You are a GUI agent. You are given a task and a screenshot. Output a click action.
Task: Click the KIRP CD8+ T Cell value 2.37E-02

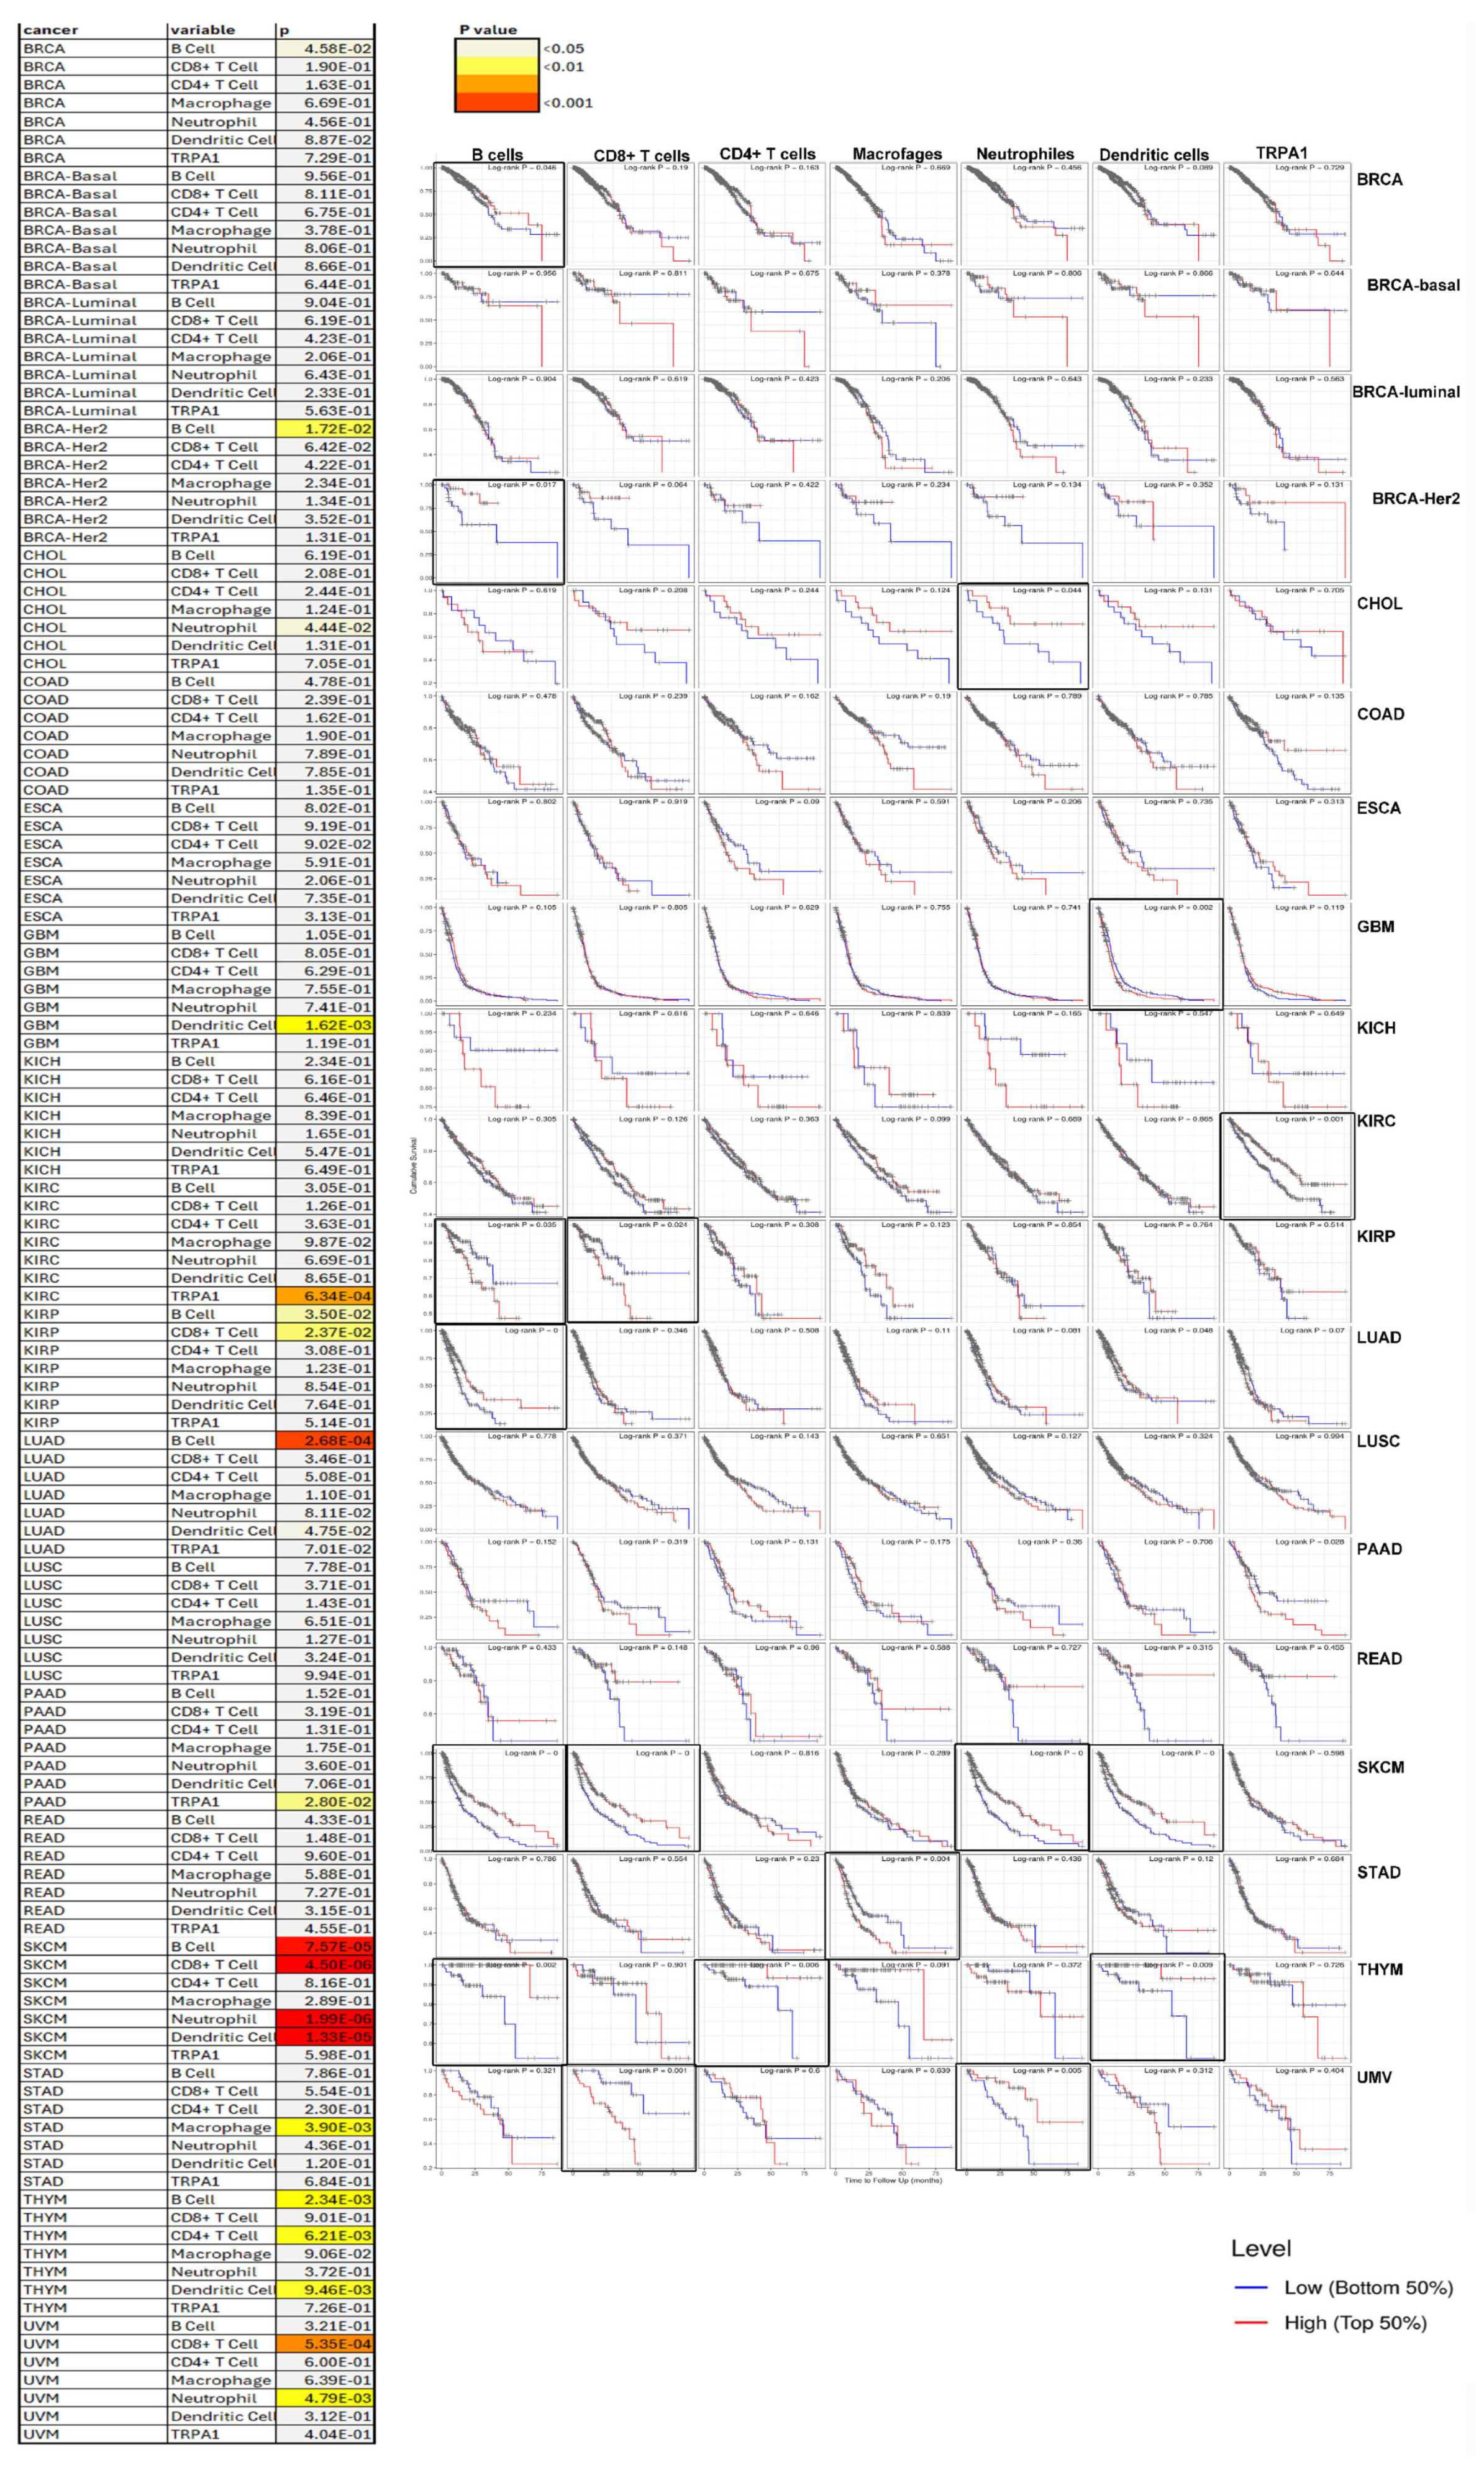coord(325,1332)
